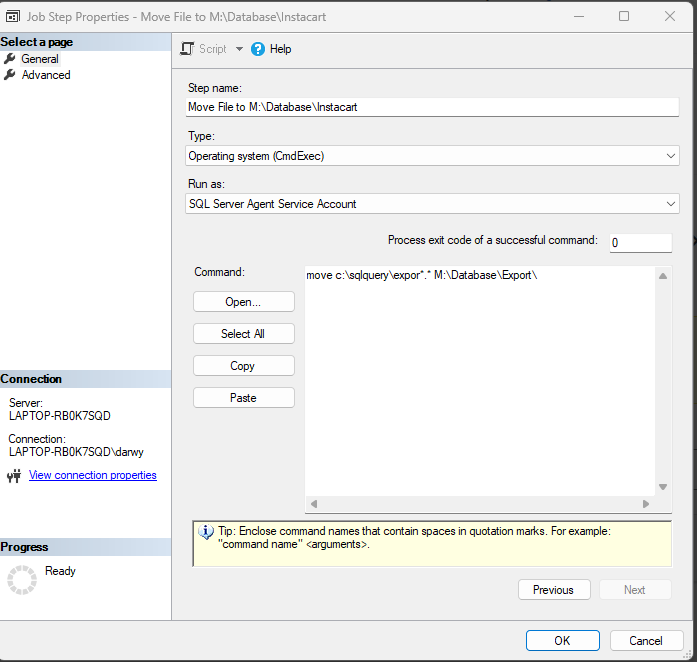Viewport: 697px width, 662px height.
Task: Click the Job Step Properties window icon
Action: click(x=10, y=16)
